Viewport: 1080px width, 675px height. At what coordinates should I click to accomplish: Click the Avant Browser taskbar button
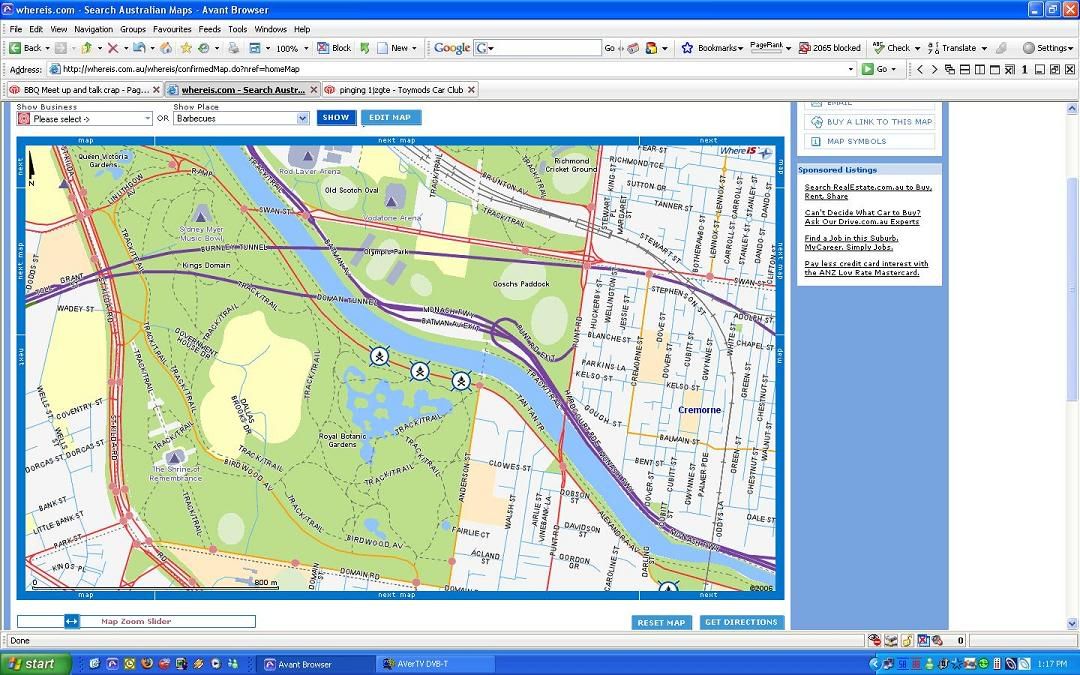(316, 665)
